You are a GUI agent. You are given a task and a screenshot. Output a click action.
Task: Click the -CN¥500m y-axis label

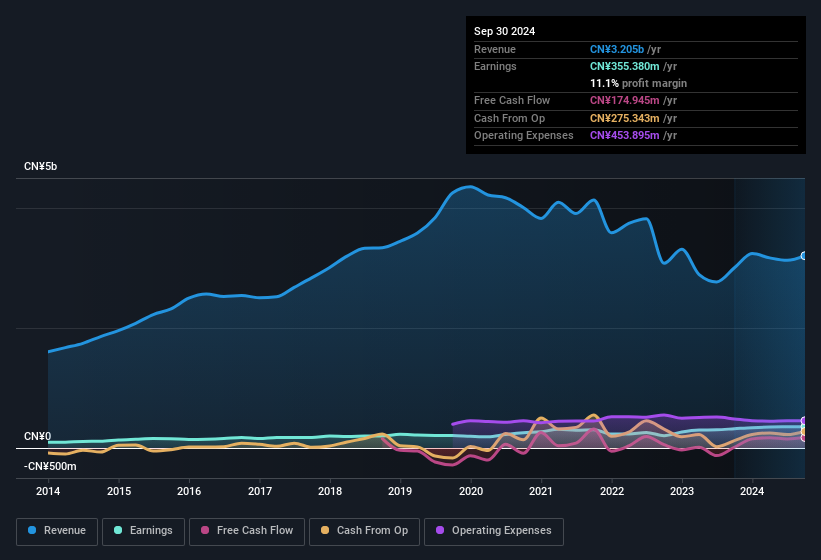50,466
